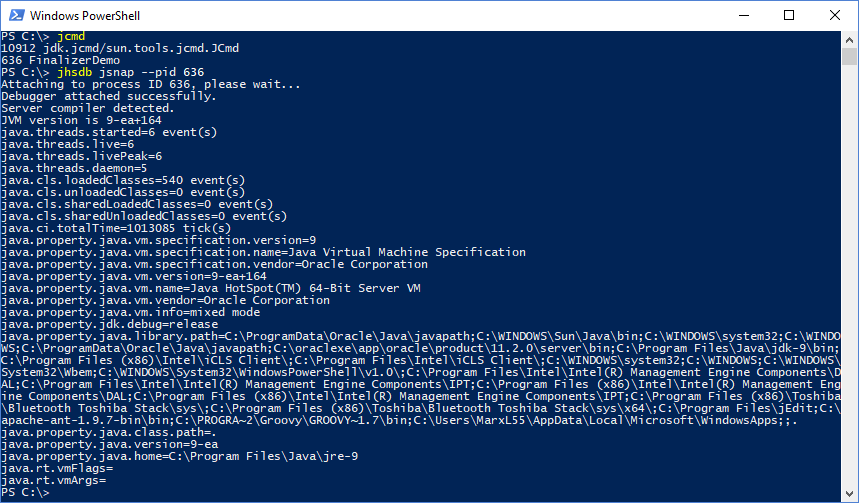
Task: Click the empty scrollbar track below the thumb
Action: click(x=849, y=274)
